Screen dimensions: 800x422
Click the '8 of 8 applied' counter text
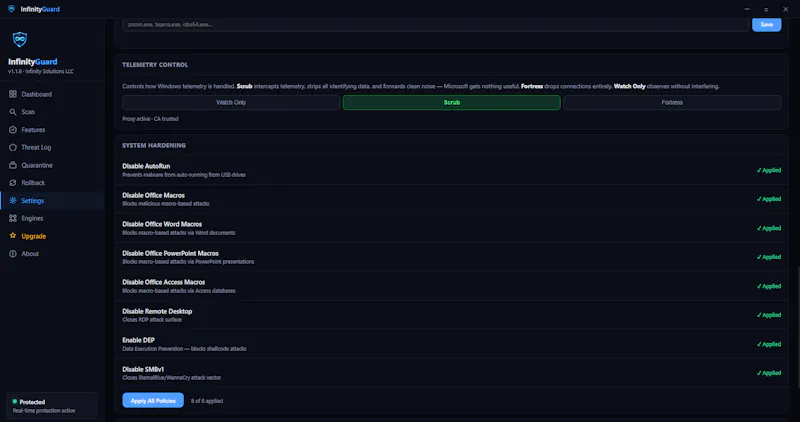207,401
